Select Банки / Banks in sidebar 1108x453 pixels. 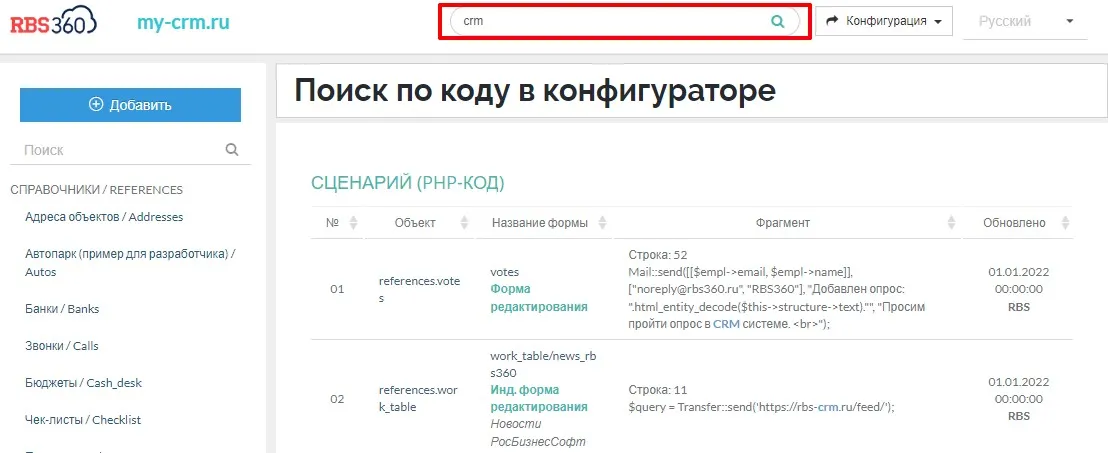coord(62,309)
